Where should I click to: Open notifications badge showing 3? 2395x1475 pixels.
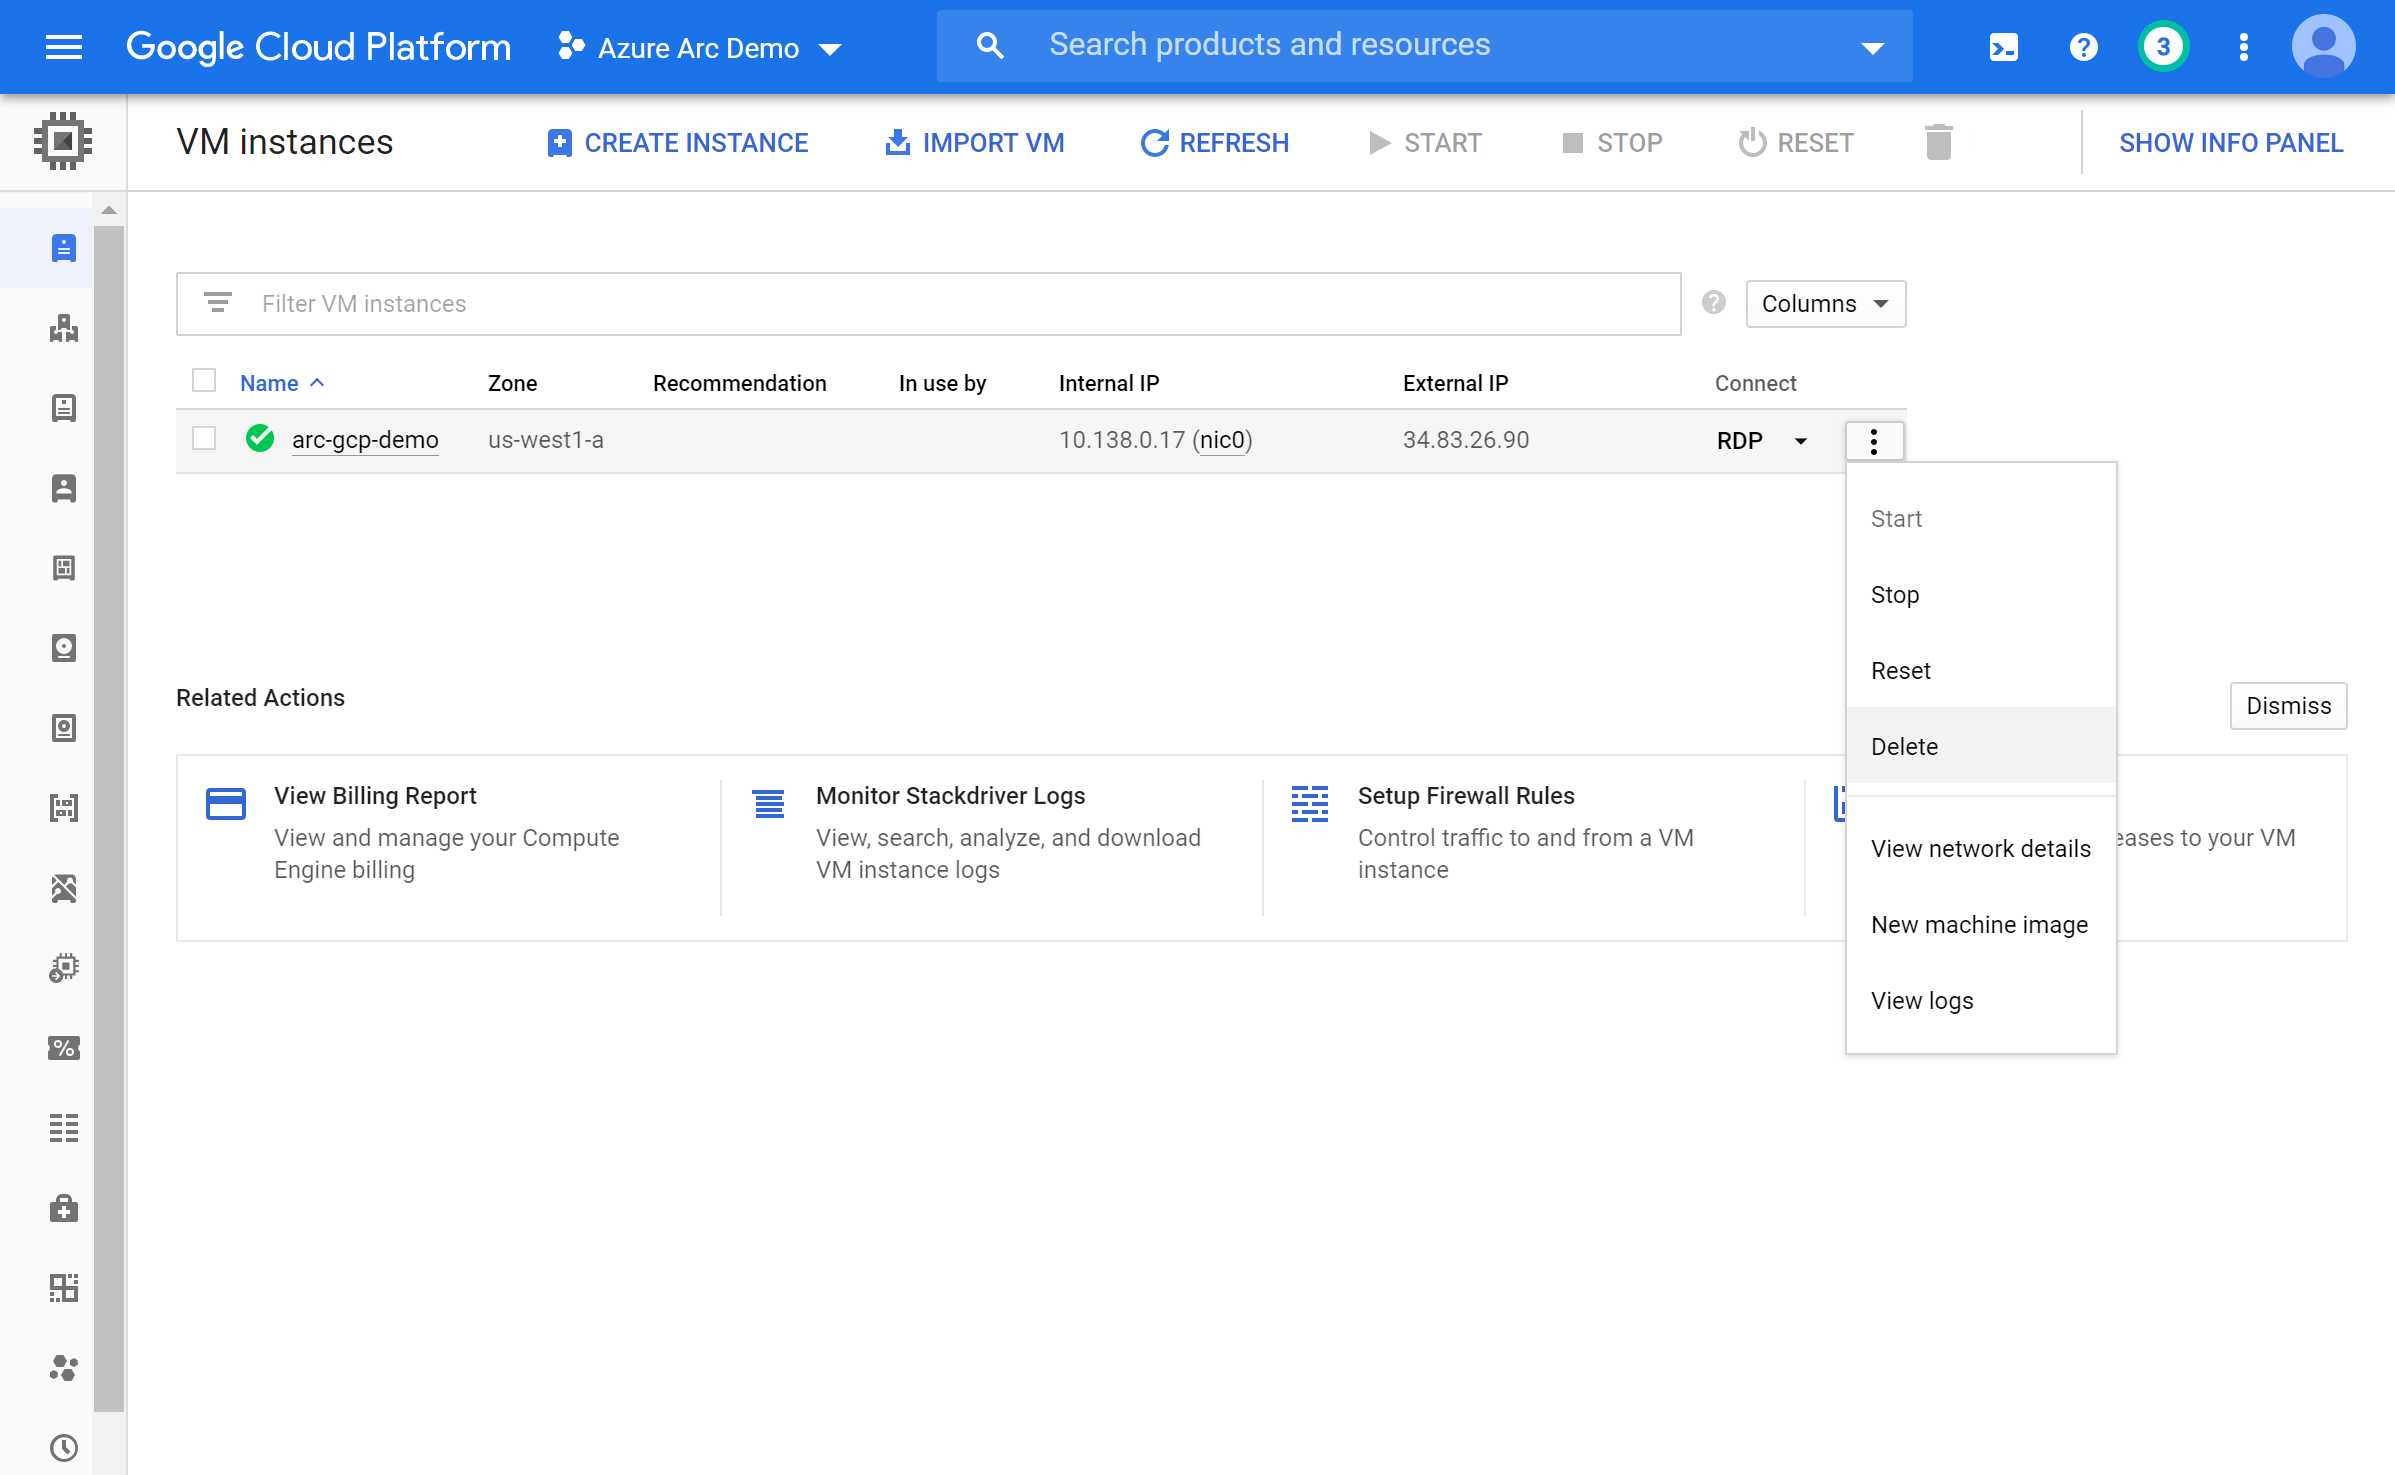coord(2163,46)
